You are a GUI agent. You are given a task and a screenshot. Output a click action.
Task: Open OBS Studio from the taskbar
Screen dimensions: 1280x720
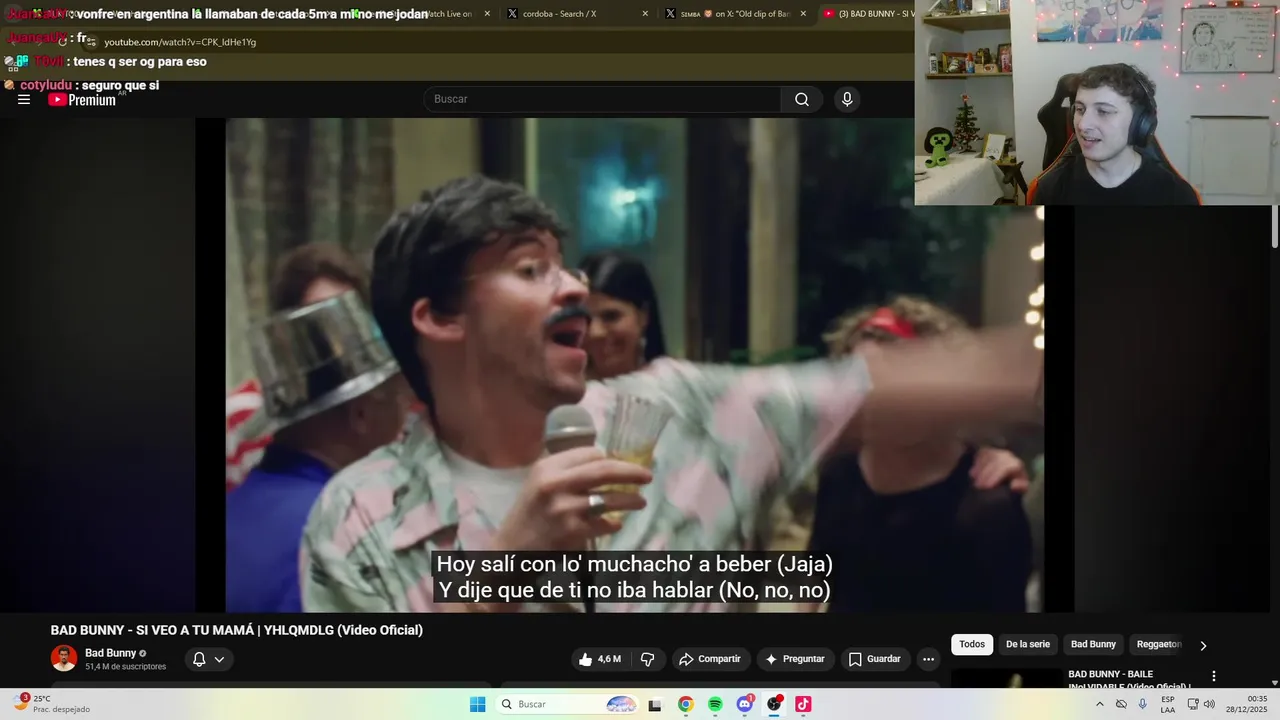click(774, 704)
